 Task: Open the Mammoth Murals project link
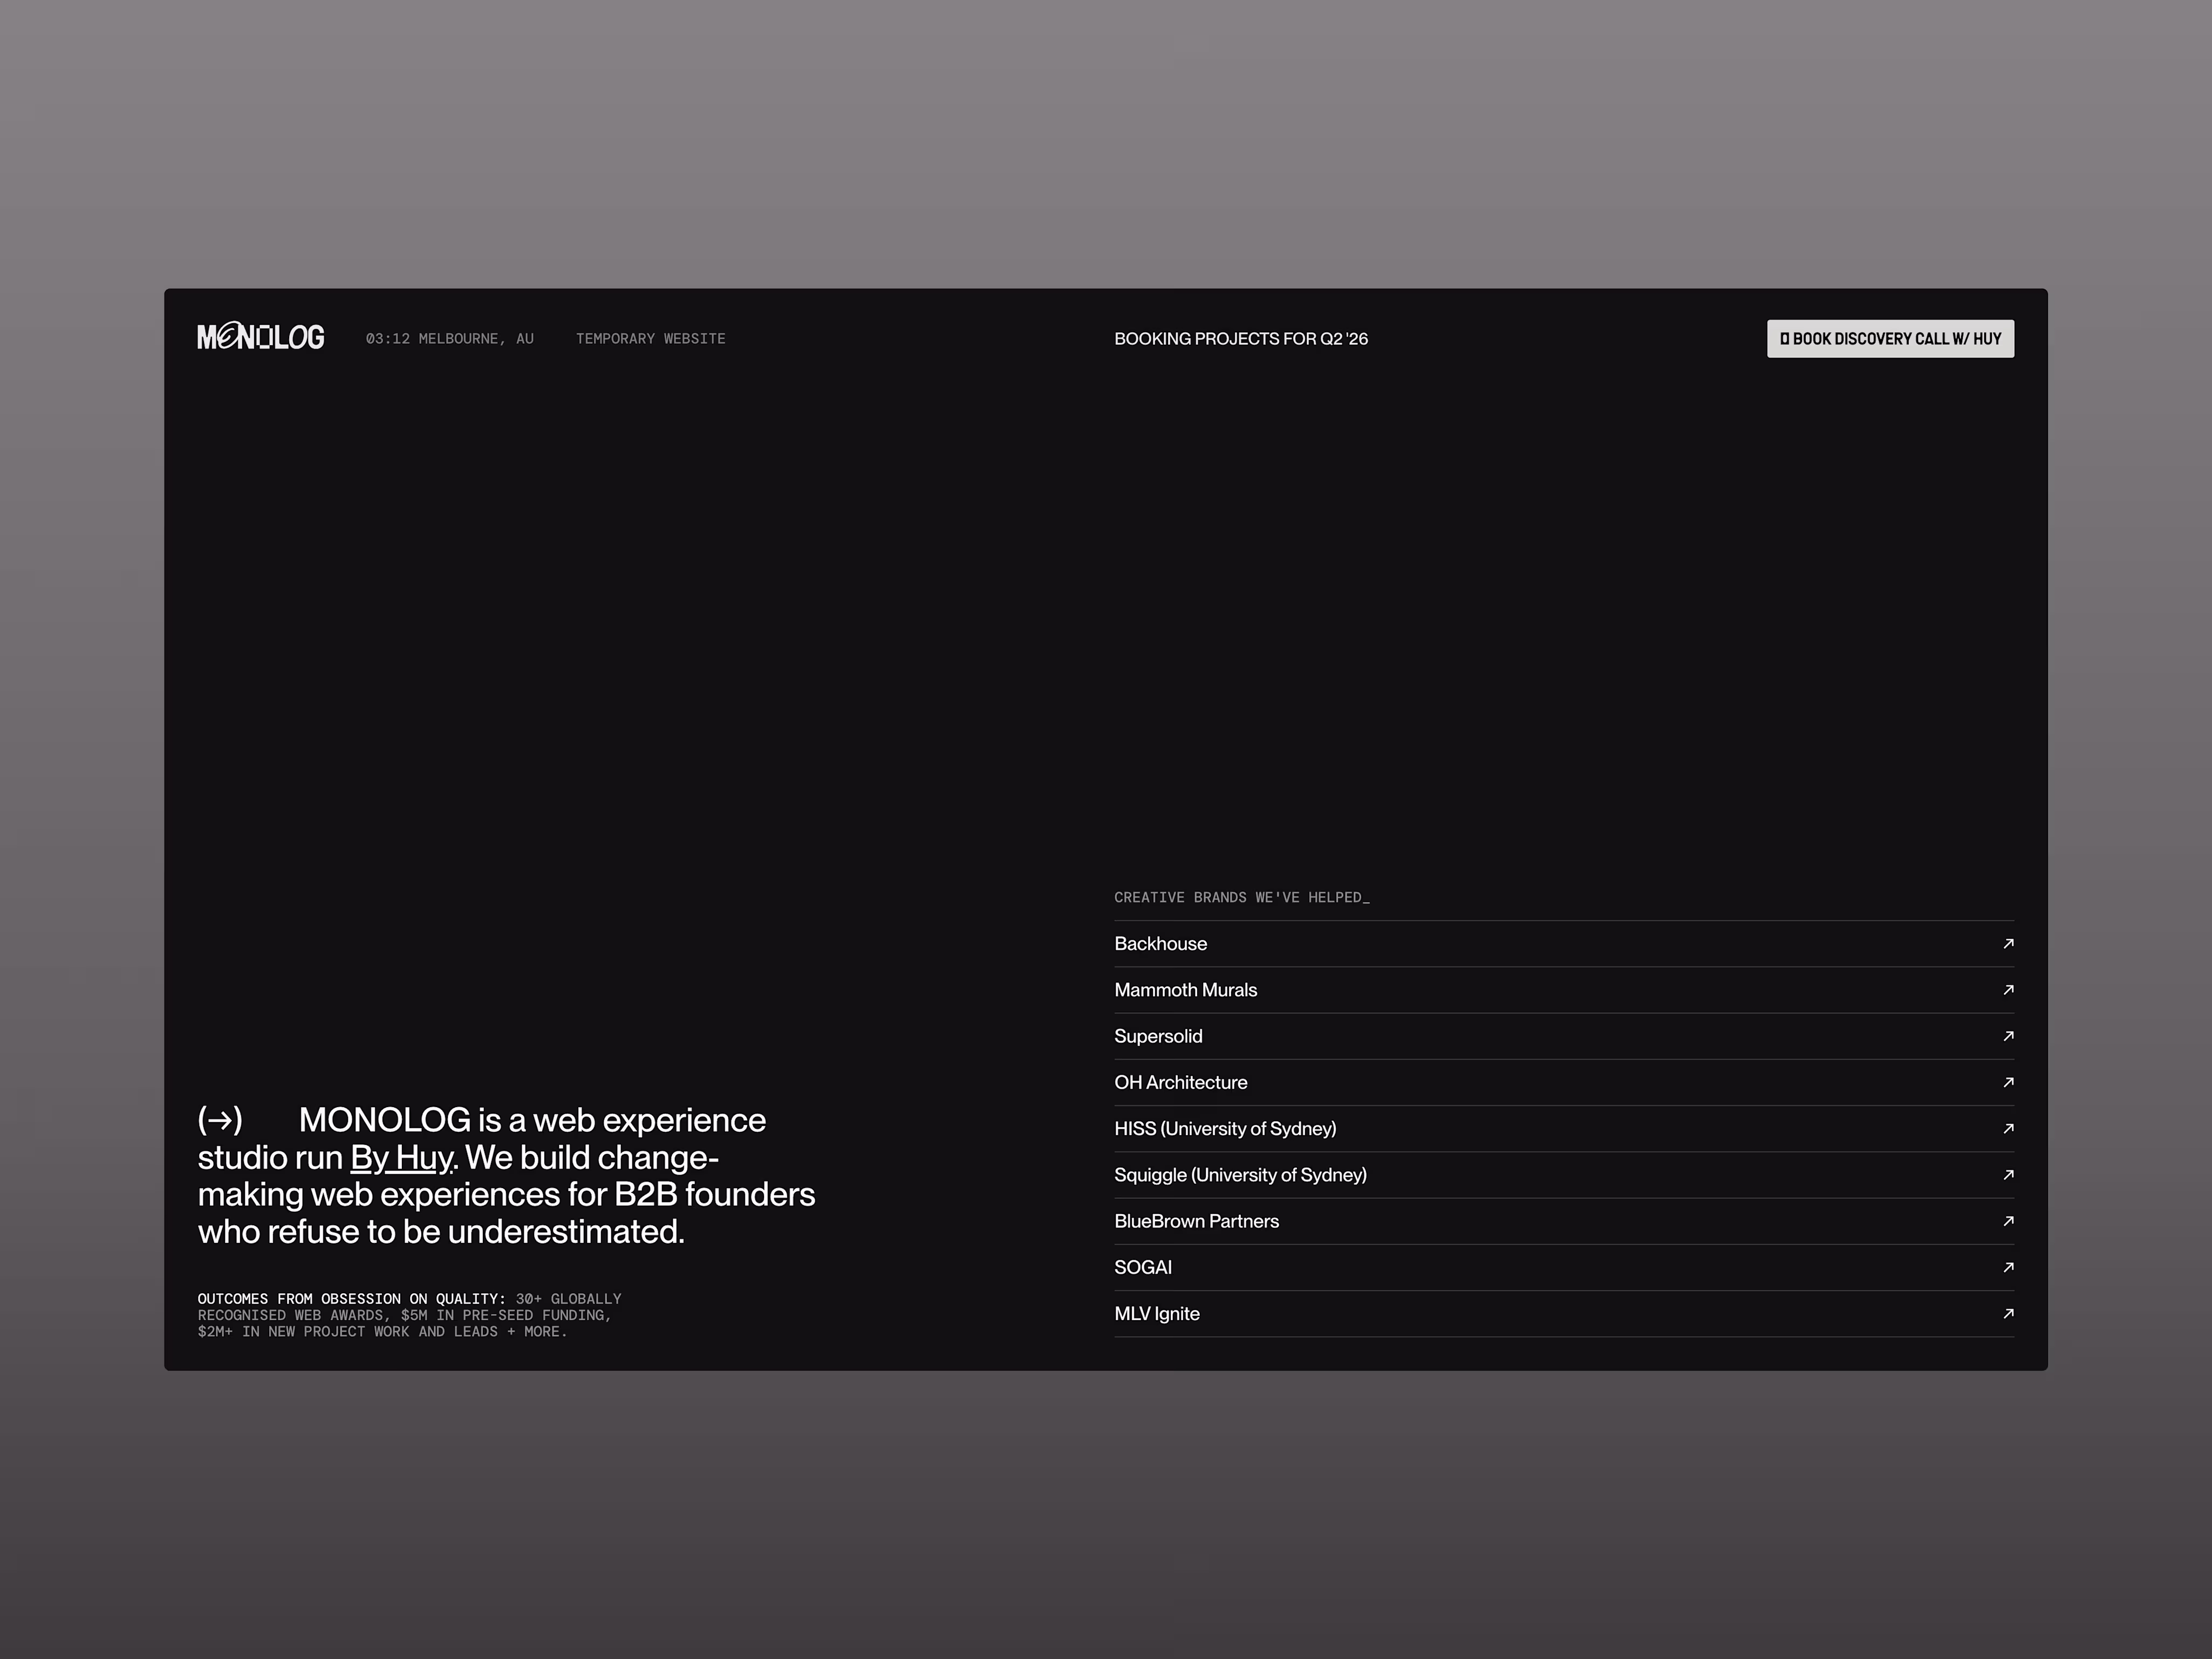click(x=1185, y=990)
